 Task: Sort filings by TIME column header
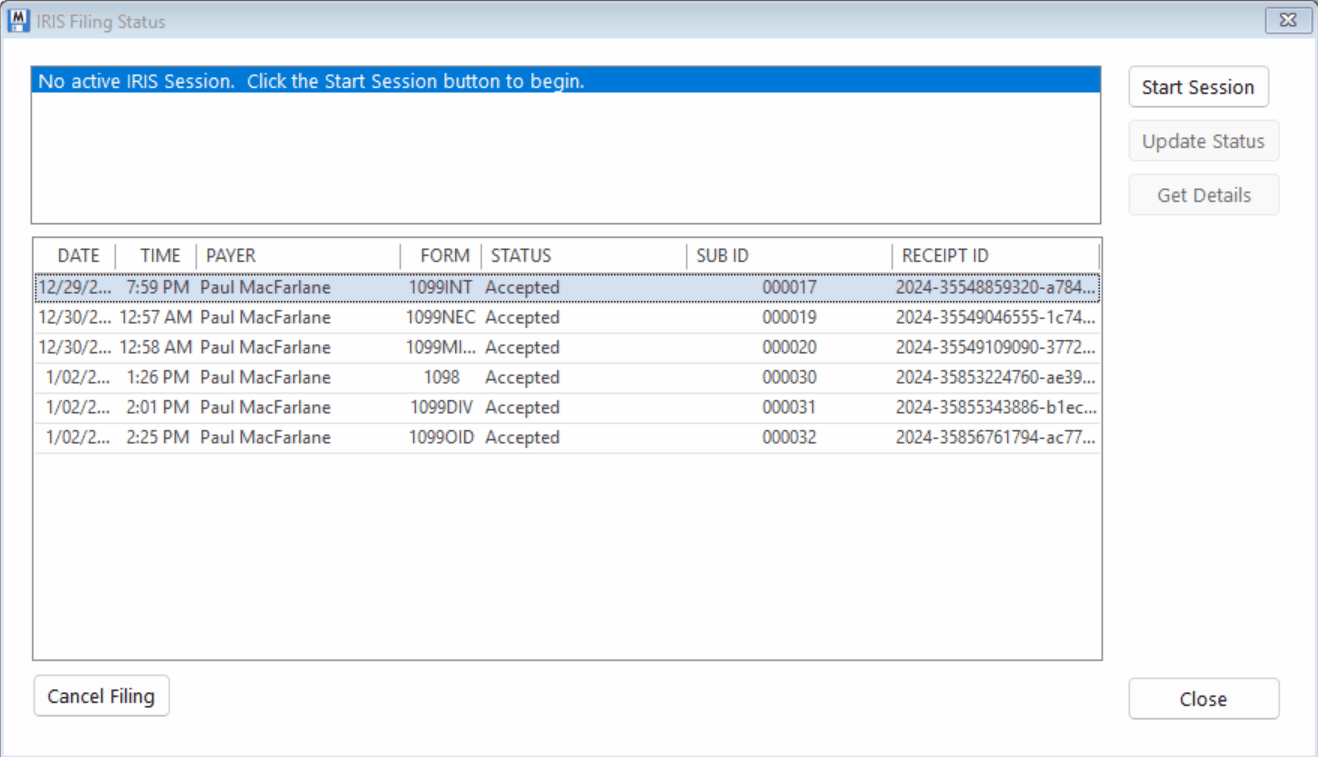coord(157,256)
